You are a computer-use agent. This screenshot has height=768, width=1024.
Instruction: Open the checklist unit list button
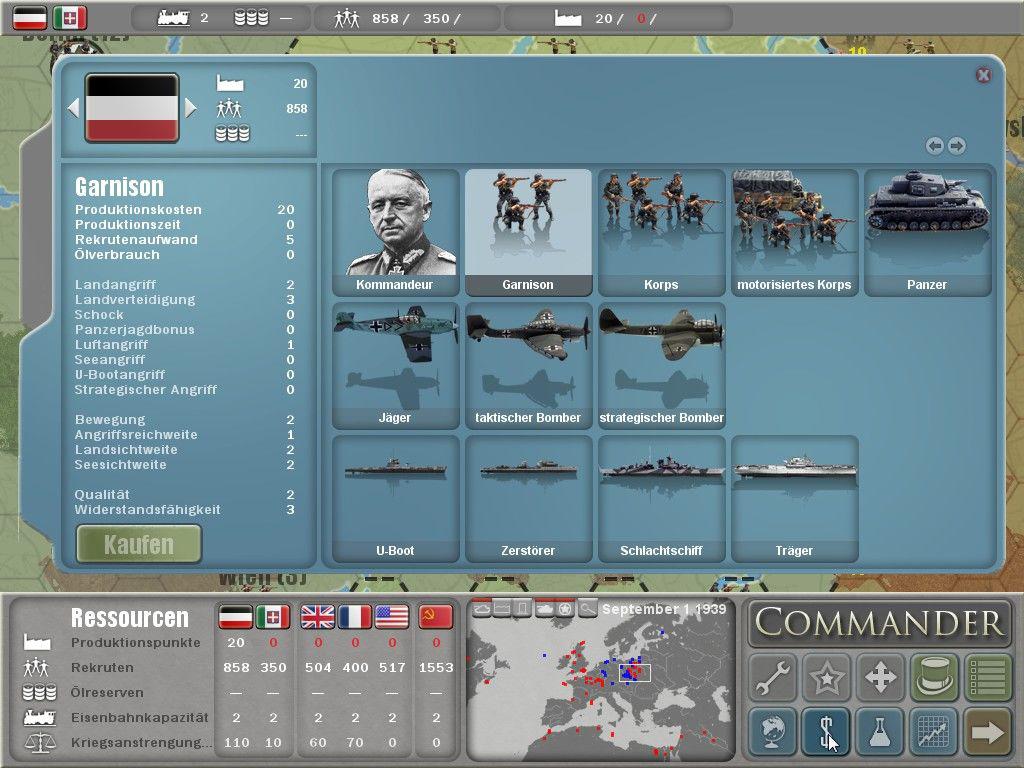coord(988,677)
